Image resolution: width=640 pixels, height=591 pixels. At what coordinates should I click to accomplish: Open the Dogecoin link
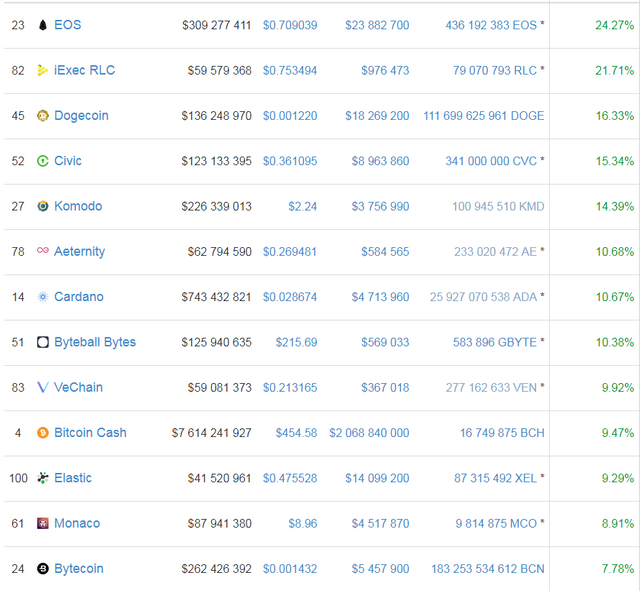pos(81,116)
